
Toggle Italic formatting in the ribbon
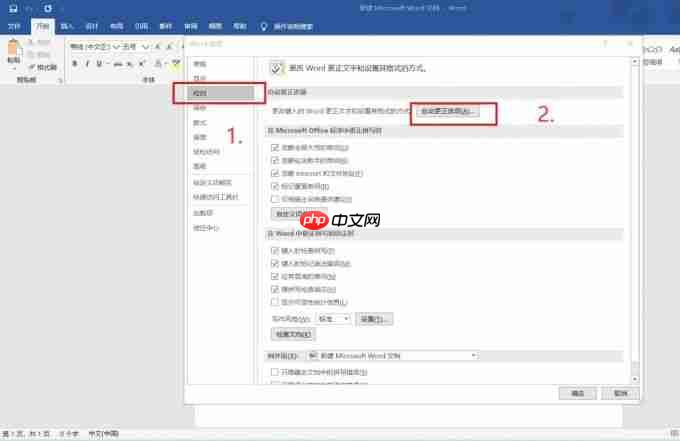pos(87,64)
